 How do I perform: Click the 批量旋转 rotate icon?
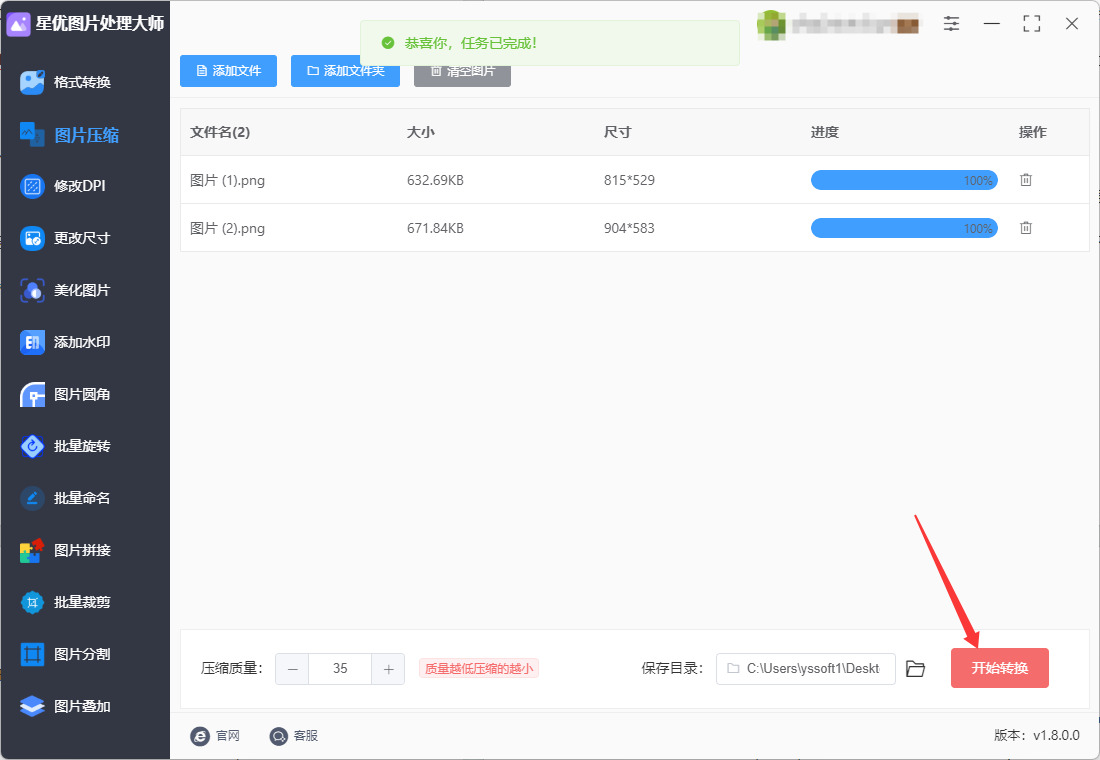pyautogui.click(x=32, y=446)
